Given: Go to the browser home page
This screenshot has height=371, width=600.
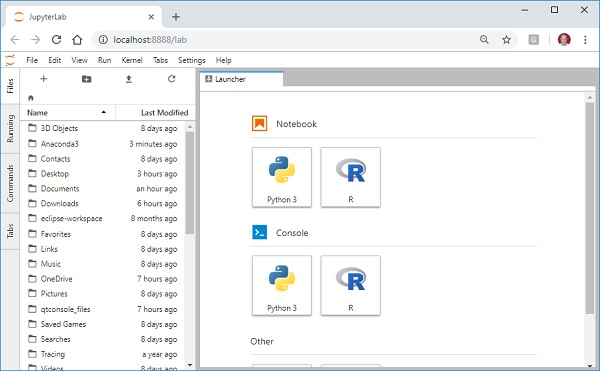Looking at the screenshot, I should (77, 39).
